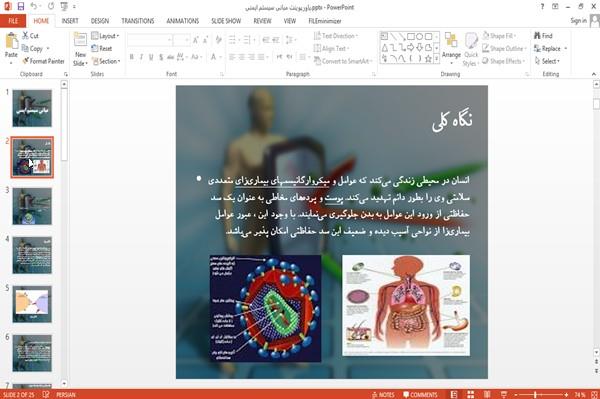Toggle Italic formatting

(141, 57)
